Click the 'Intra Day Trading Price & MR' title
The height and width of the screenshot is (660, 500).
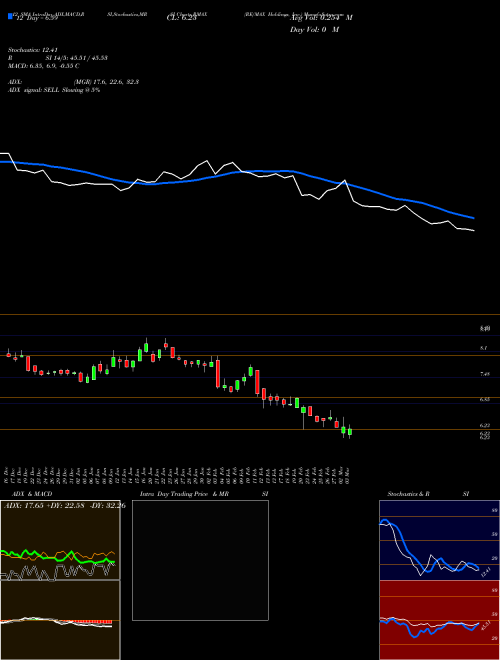point(184,494)
